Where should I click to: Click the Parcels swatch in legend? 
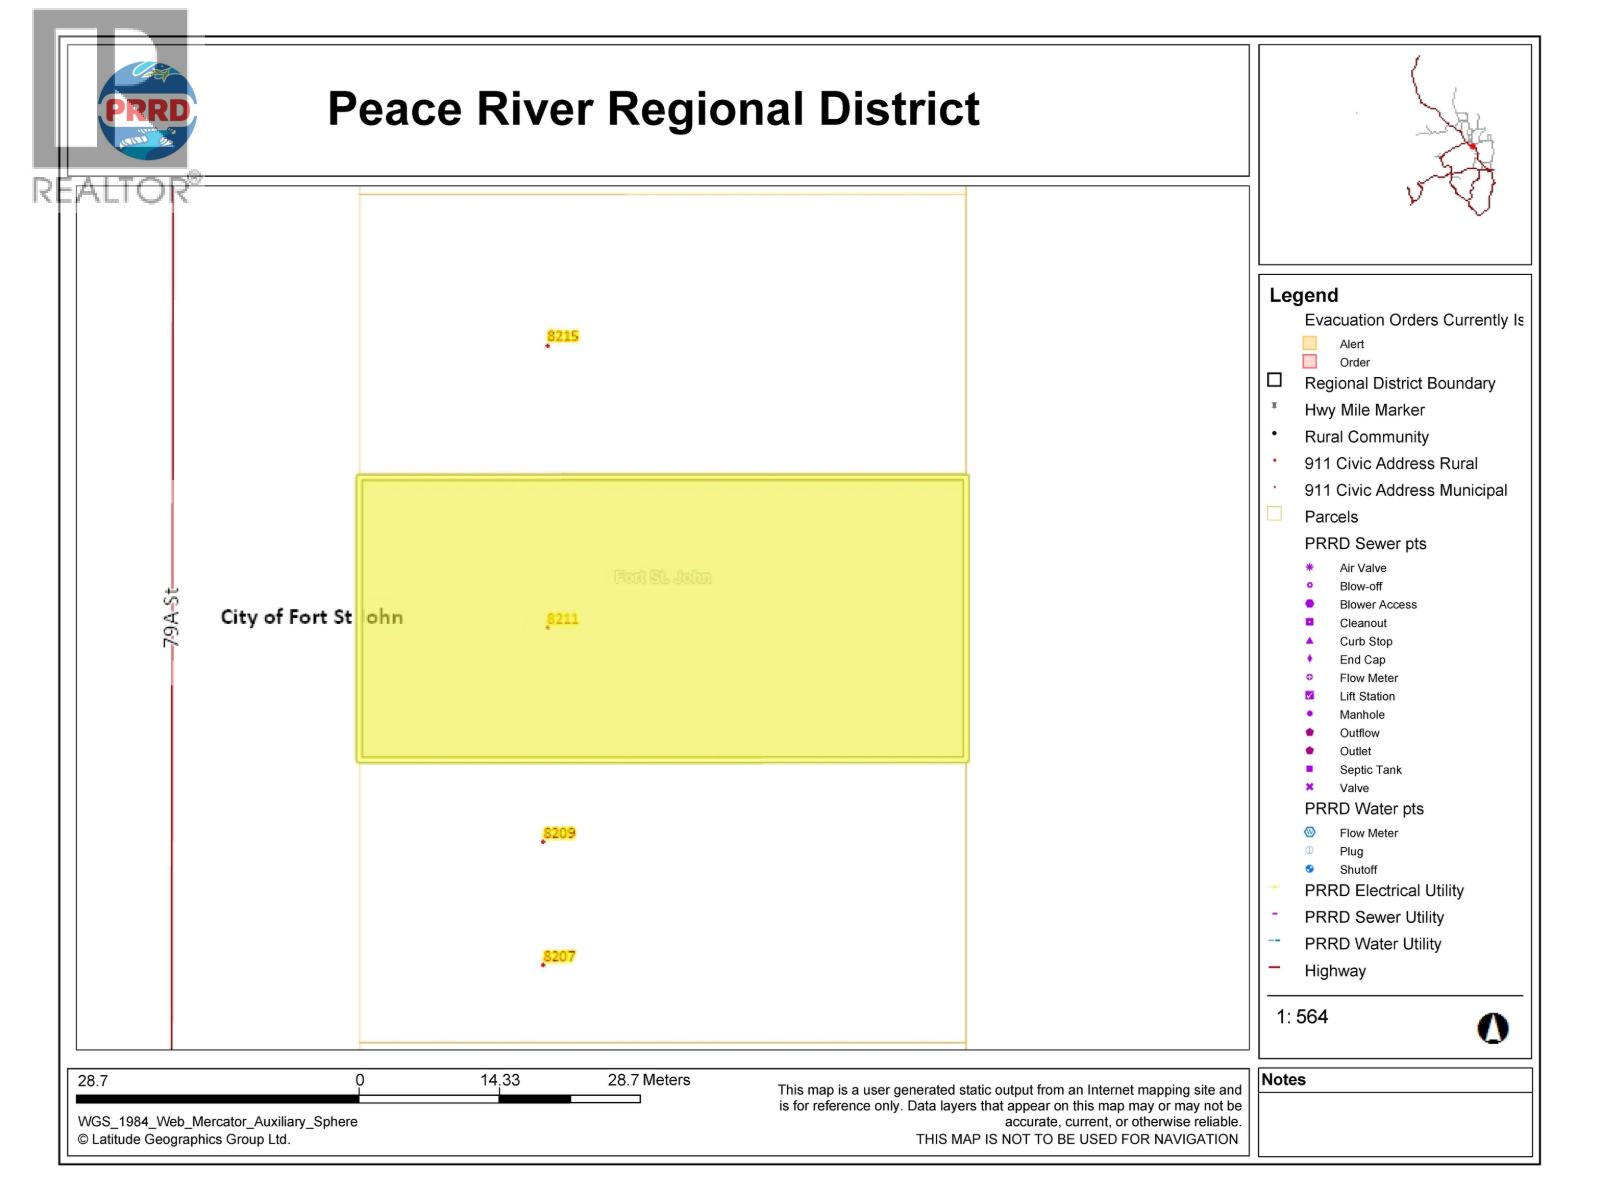click(1274, 515)
